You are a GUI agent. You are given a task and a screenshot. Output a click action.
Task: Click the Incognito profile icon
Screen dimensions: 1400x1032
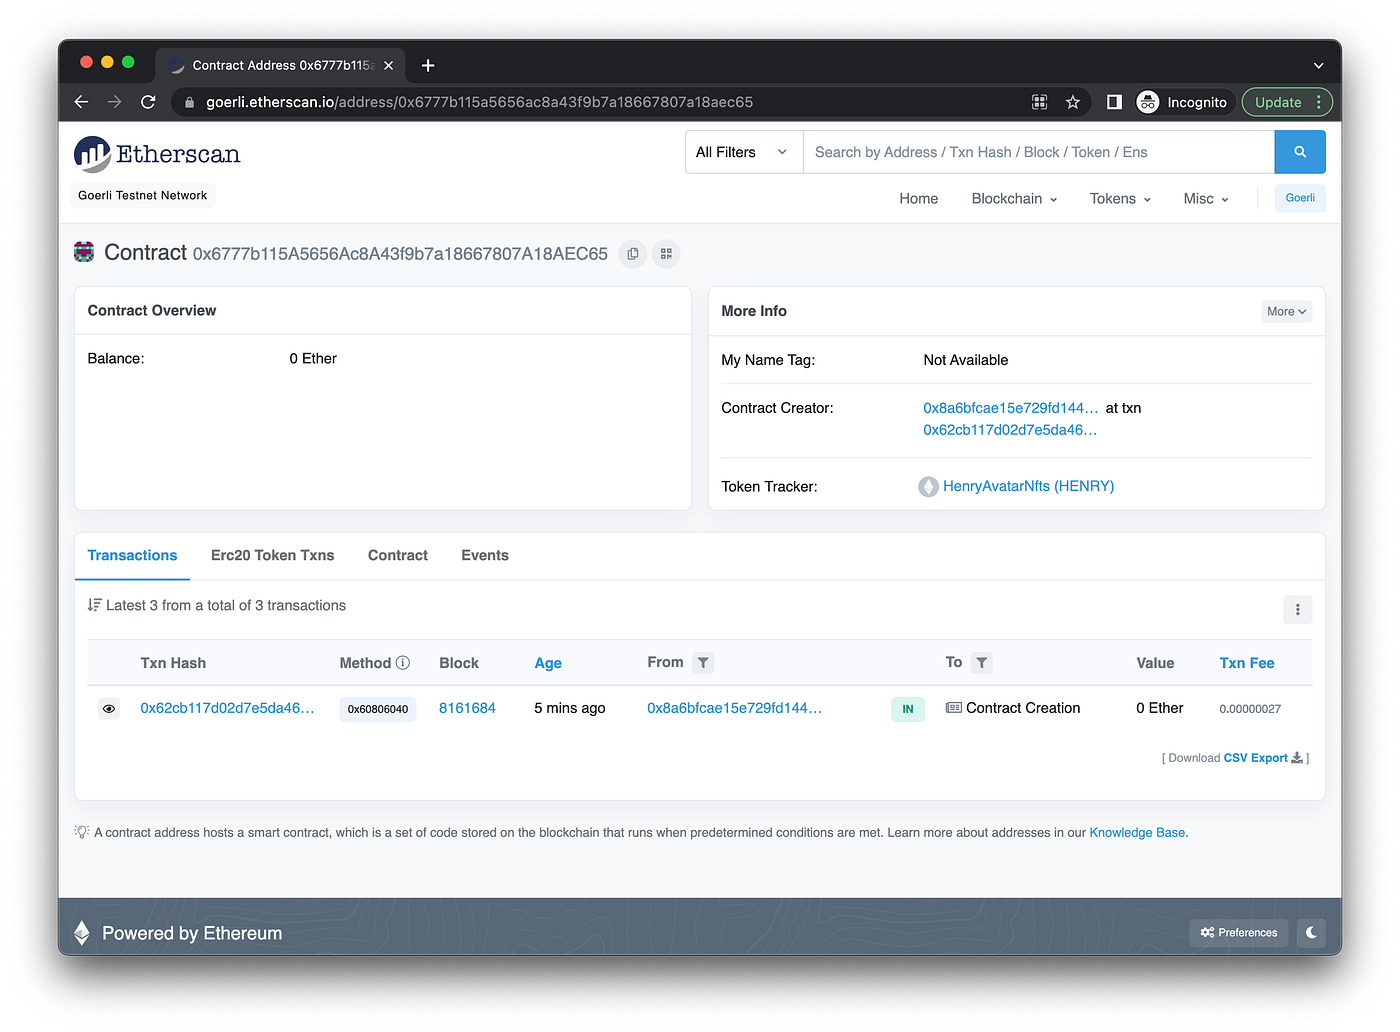click(1148, 102)
